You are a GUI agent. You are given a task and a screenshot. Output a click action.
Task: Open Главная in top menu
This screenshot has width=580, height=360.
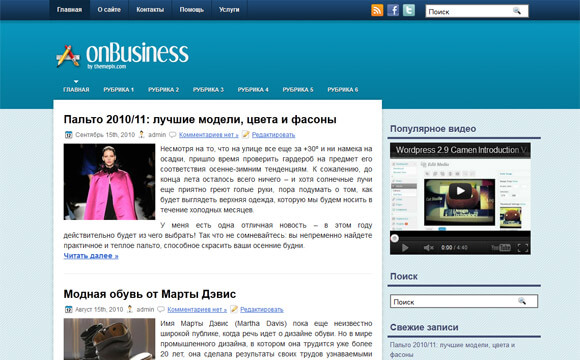click(70, 10)
